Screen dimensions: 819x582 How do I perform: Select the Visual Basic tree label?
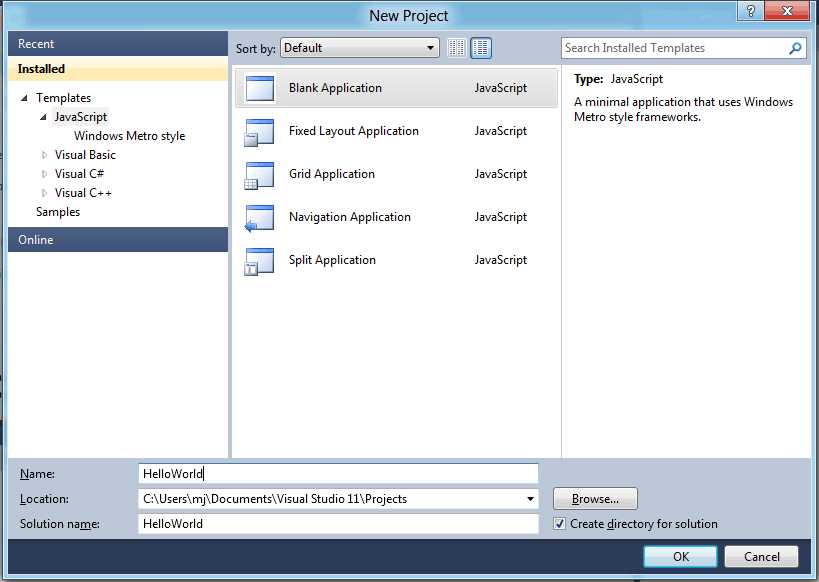[x=85, y=155]
